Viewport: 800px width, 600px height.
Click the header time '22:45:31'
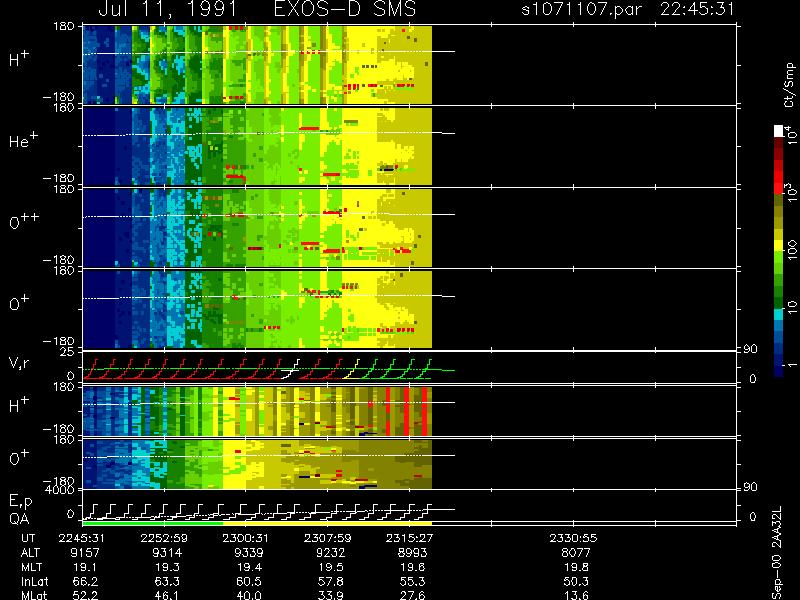coord(697,9)
